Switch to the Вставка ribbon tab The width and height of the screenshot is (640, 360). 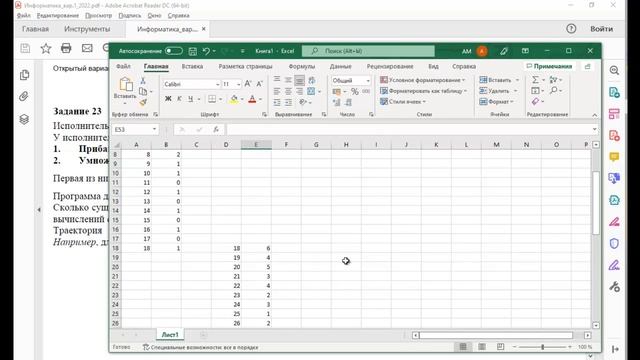pos(192,66)
